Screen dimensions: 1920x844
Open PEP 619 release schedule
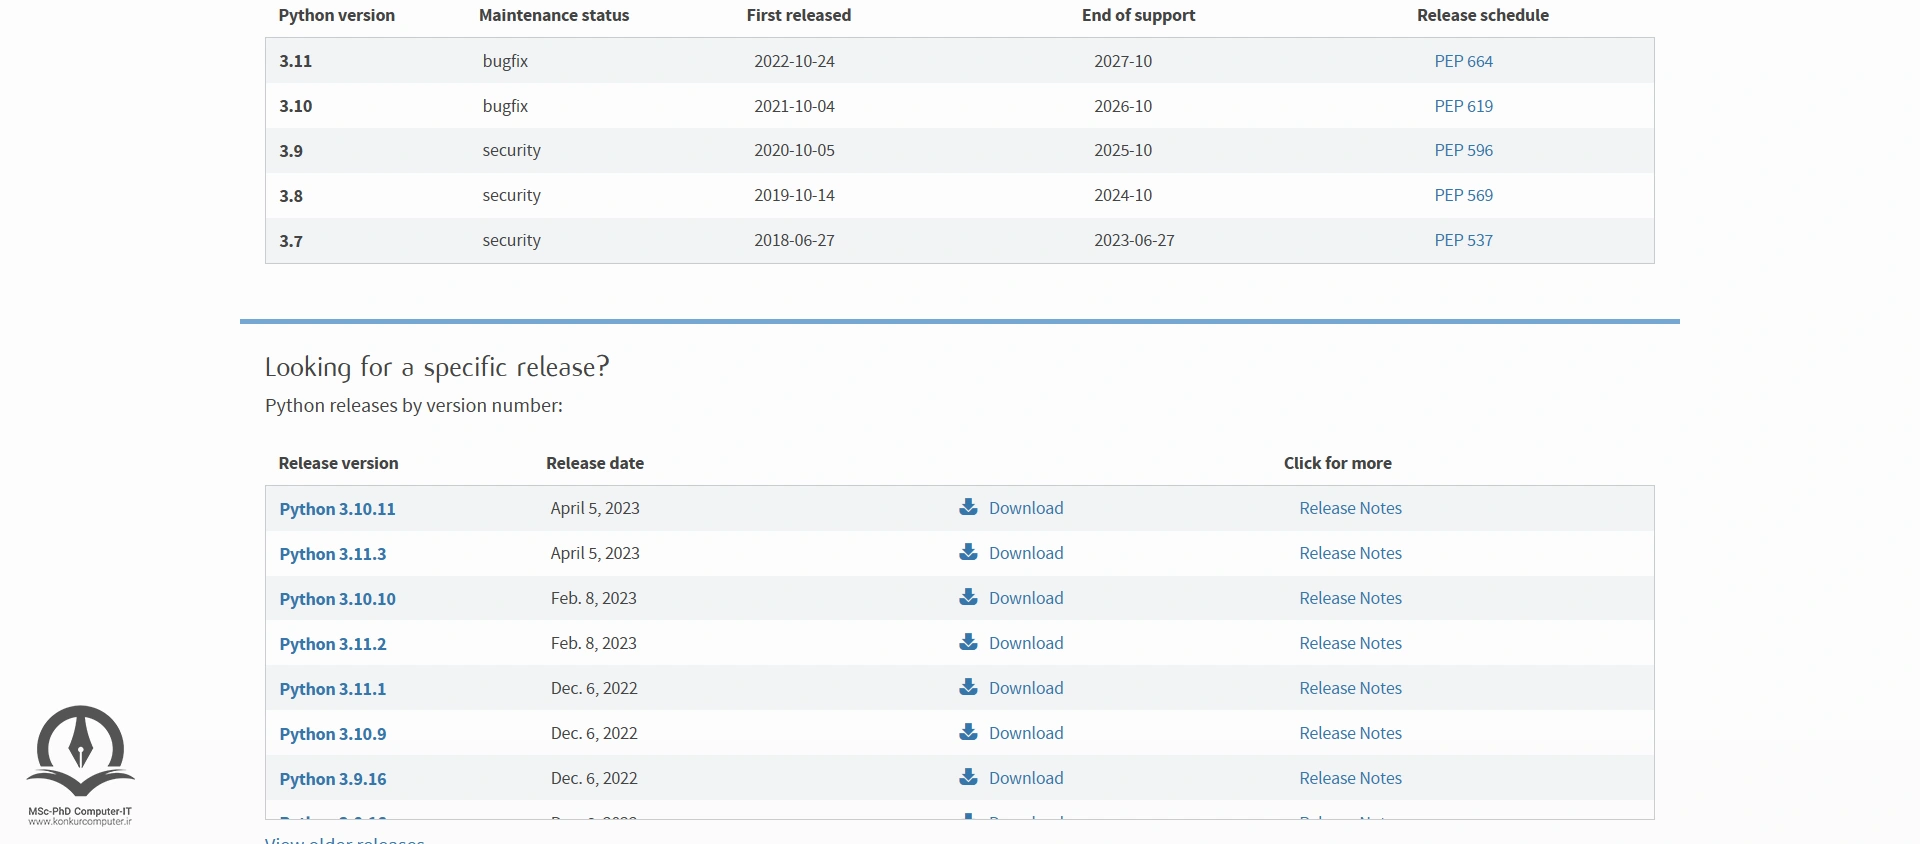point(1463,106)
